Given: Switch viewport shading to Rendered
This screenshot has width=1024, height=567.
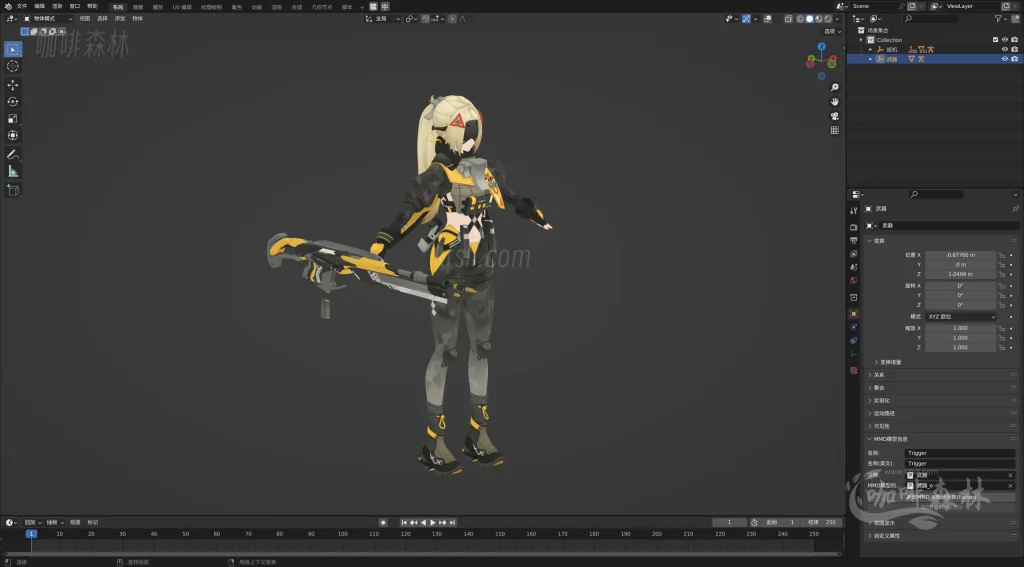Looking at the screenshot, I should click(827, 19).
